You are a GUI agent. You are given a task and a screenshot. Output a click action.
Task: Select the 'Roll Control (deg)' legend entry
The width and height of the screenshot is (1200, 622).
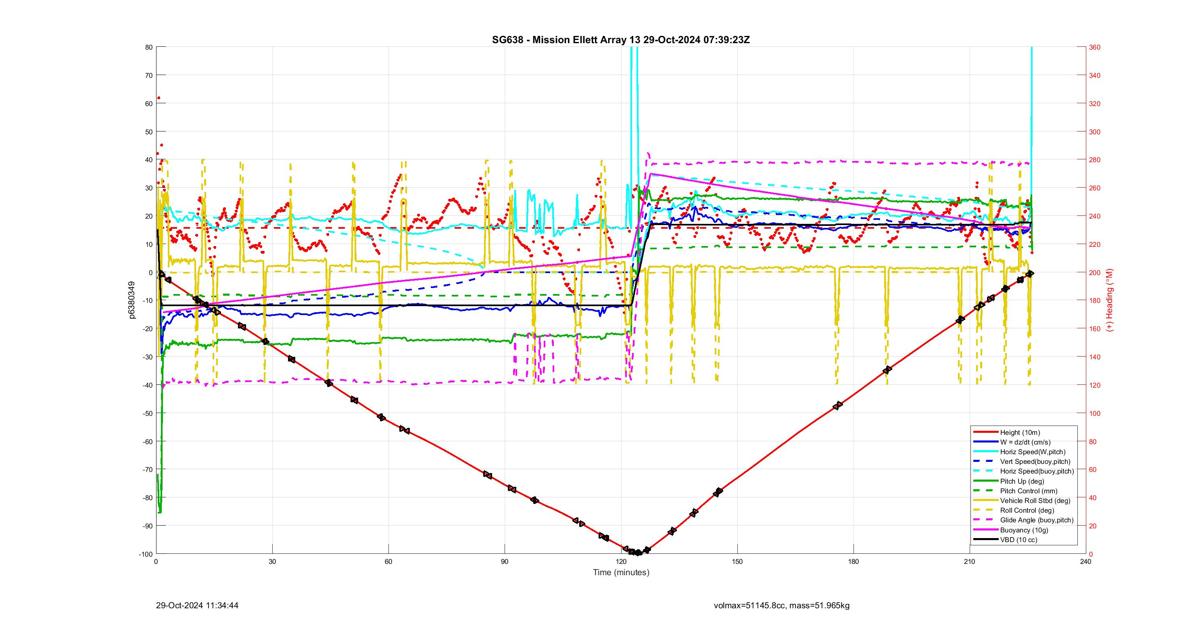(1024, 510)
